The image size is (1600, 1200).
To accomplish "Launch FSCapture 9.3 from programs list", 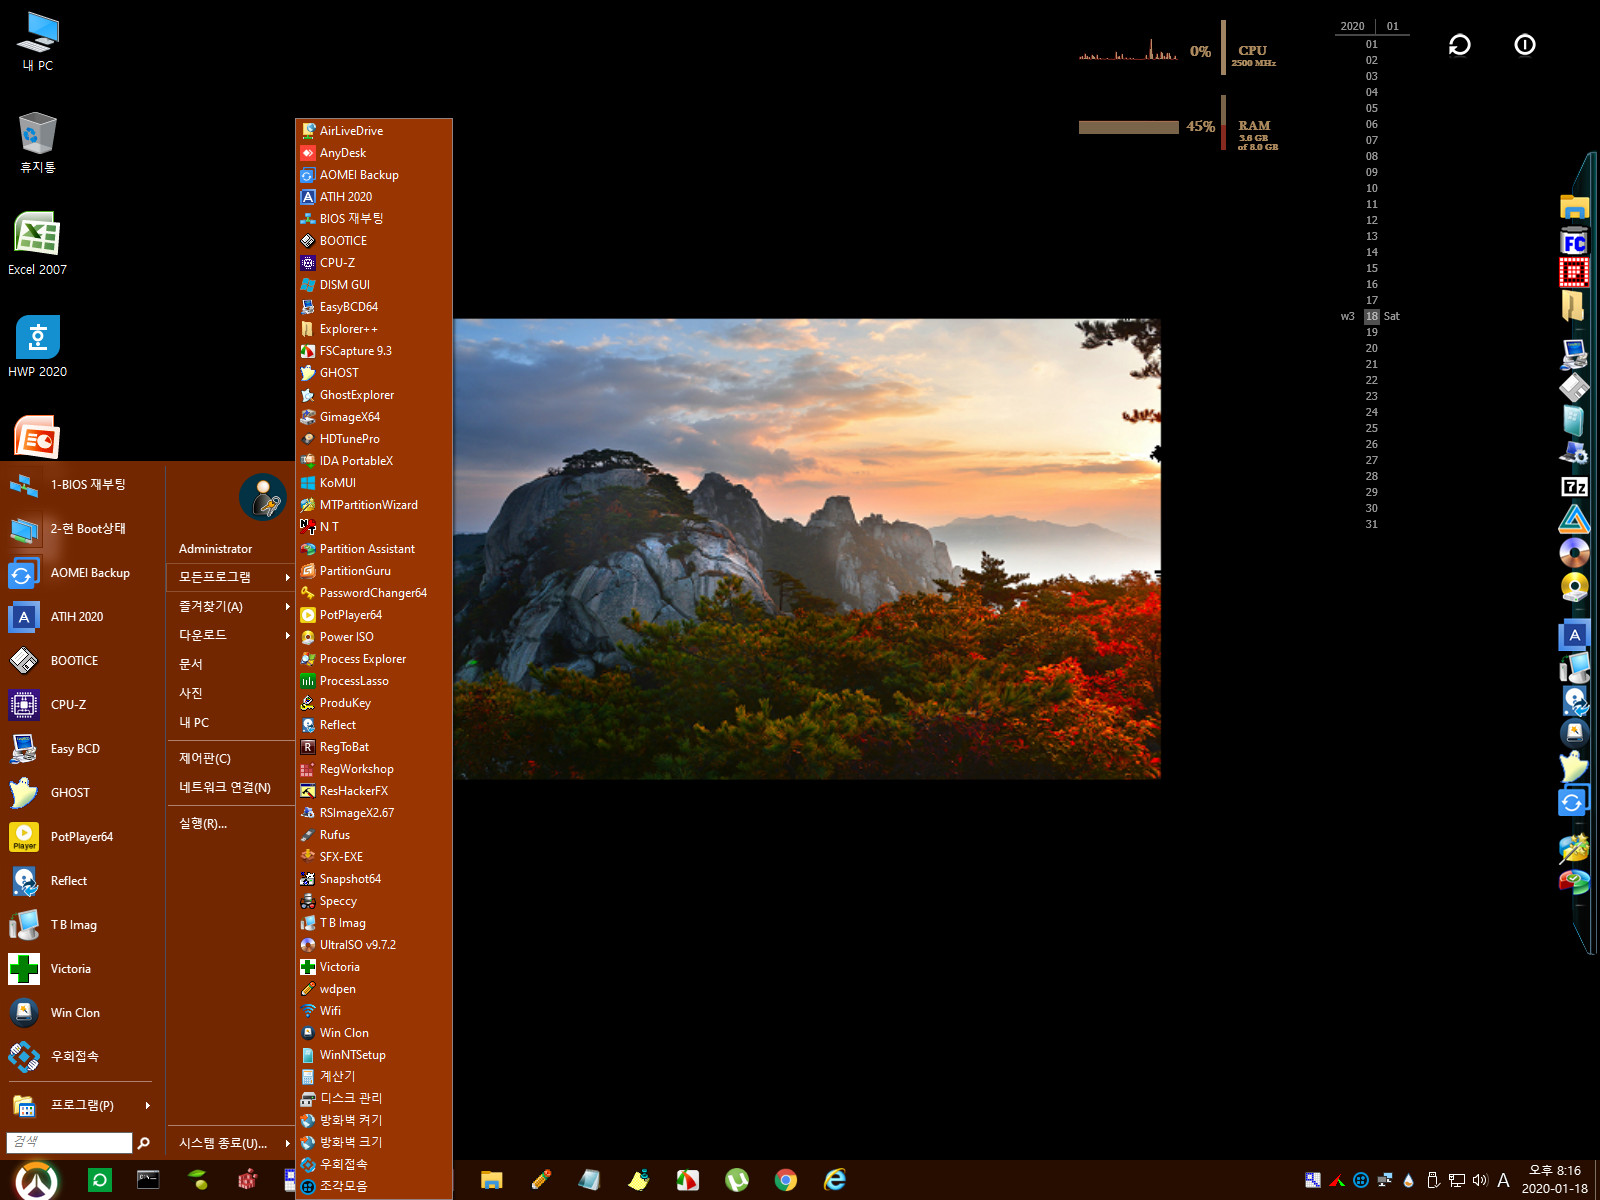I will pos(374,351).
